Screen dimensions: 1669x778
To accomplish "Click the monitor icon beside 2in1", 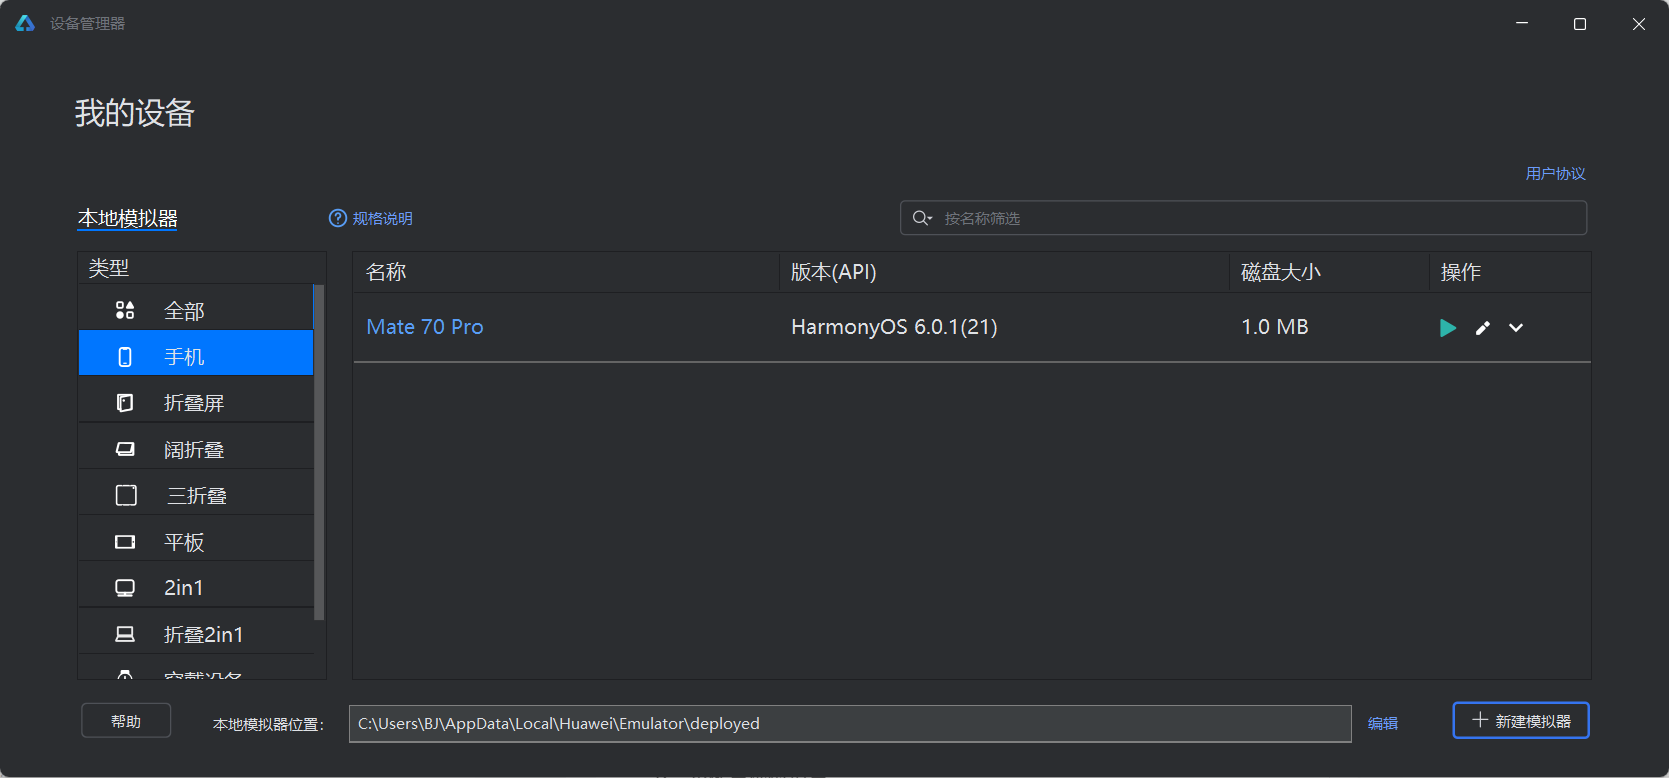I will [x=125, y=588].
